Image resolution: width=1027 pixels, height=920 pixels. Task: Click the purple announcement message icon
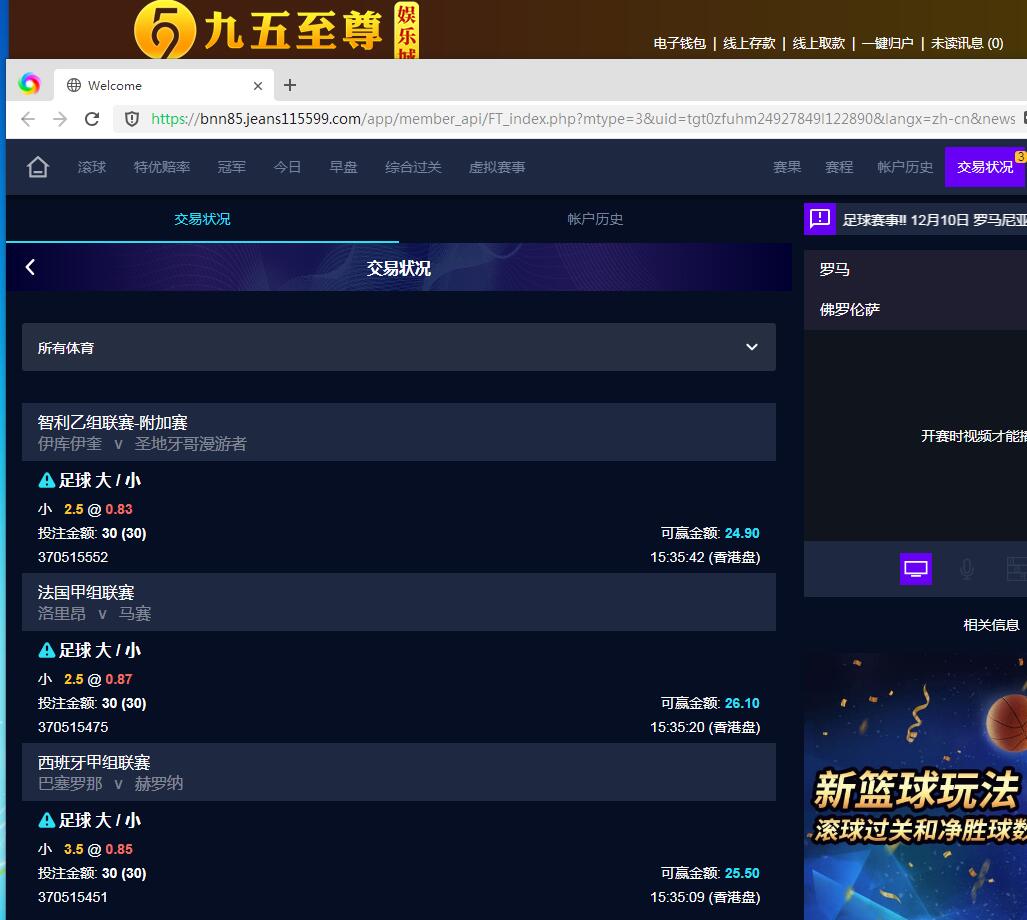click(819, 219)
